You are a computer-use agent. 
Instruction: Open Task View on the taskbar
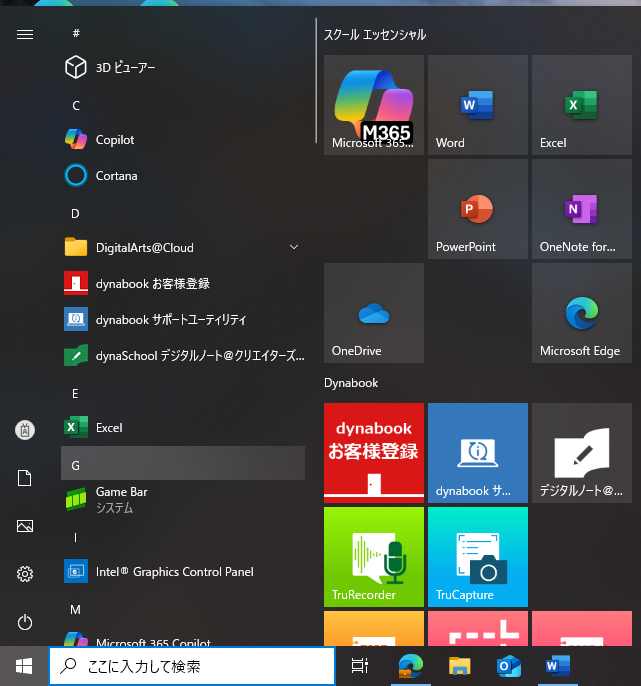click(360, 666)
